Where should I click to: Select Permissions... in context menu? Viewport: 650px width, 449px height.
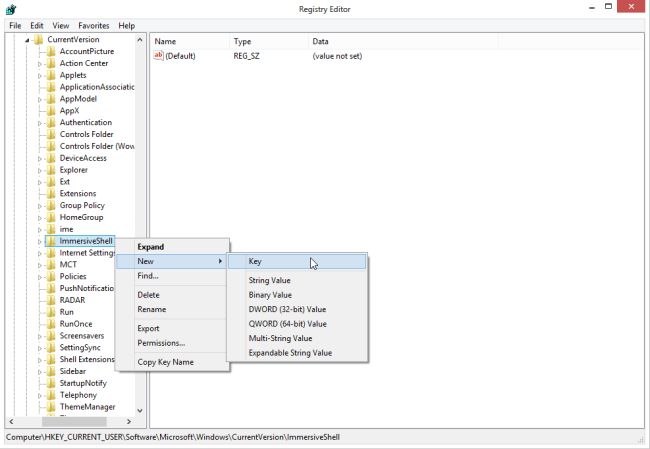pos(172,343)
